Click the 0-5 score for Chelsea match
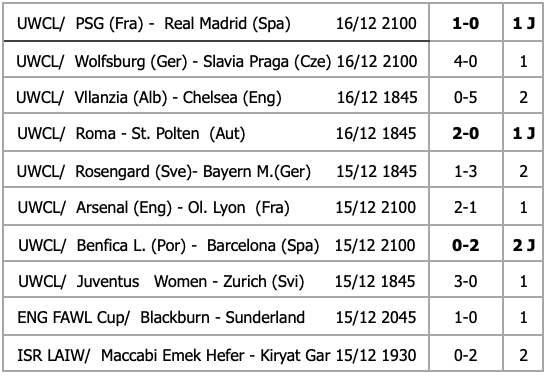This screenshot has width=548, height=376. [x=466, y=97]
